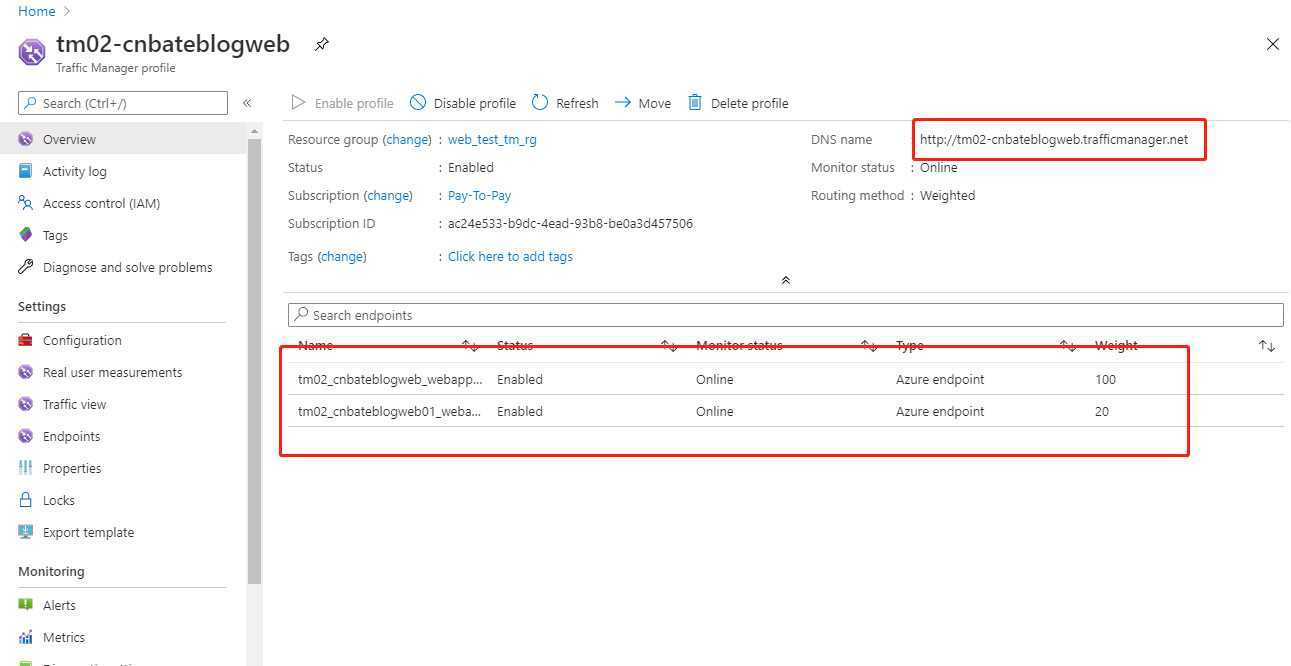Click the Traffic view icon

[26, 404]
